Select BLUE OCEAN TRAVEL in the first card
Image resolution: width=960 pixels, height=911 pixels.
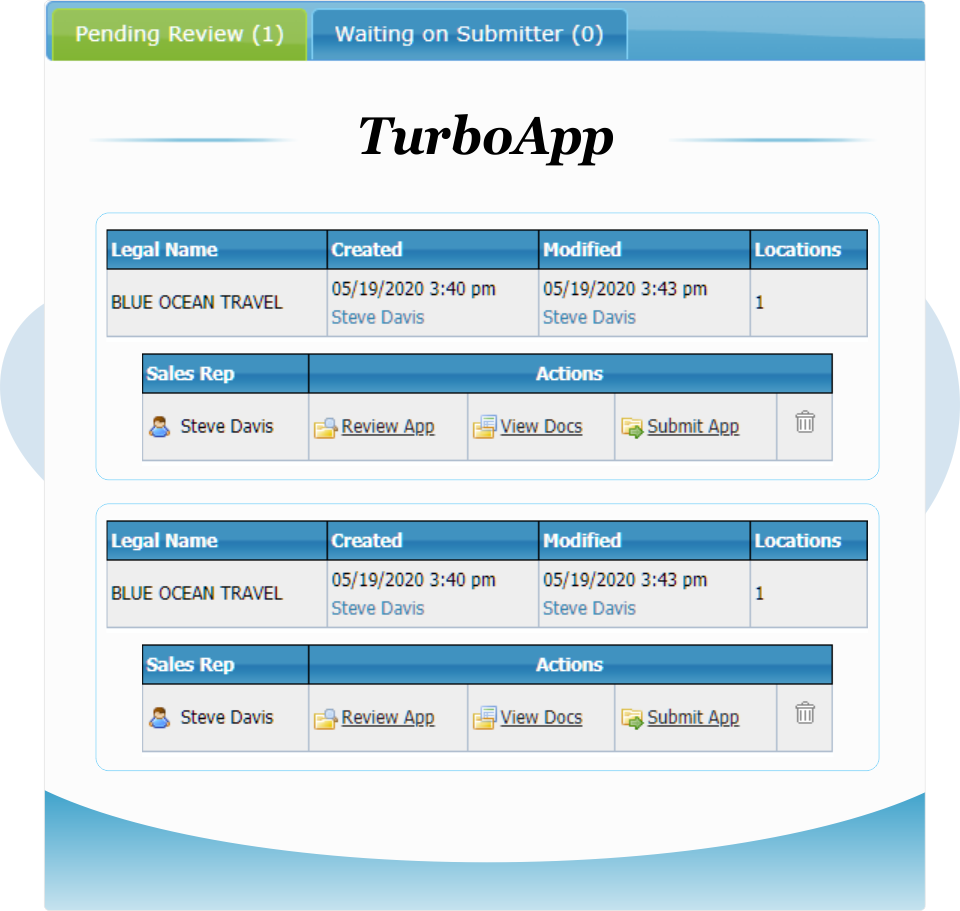pos(197,302)
